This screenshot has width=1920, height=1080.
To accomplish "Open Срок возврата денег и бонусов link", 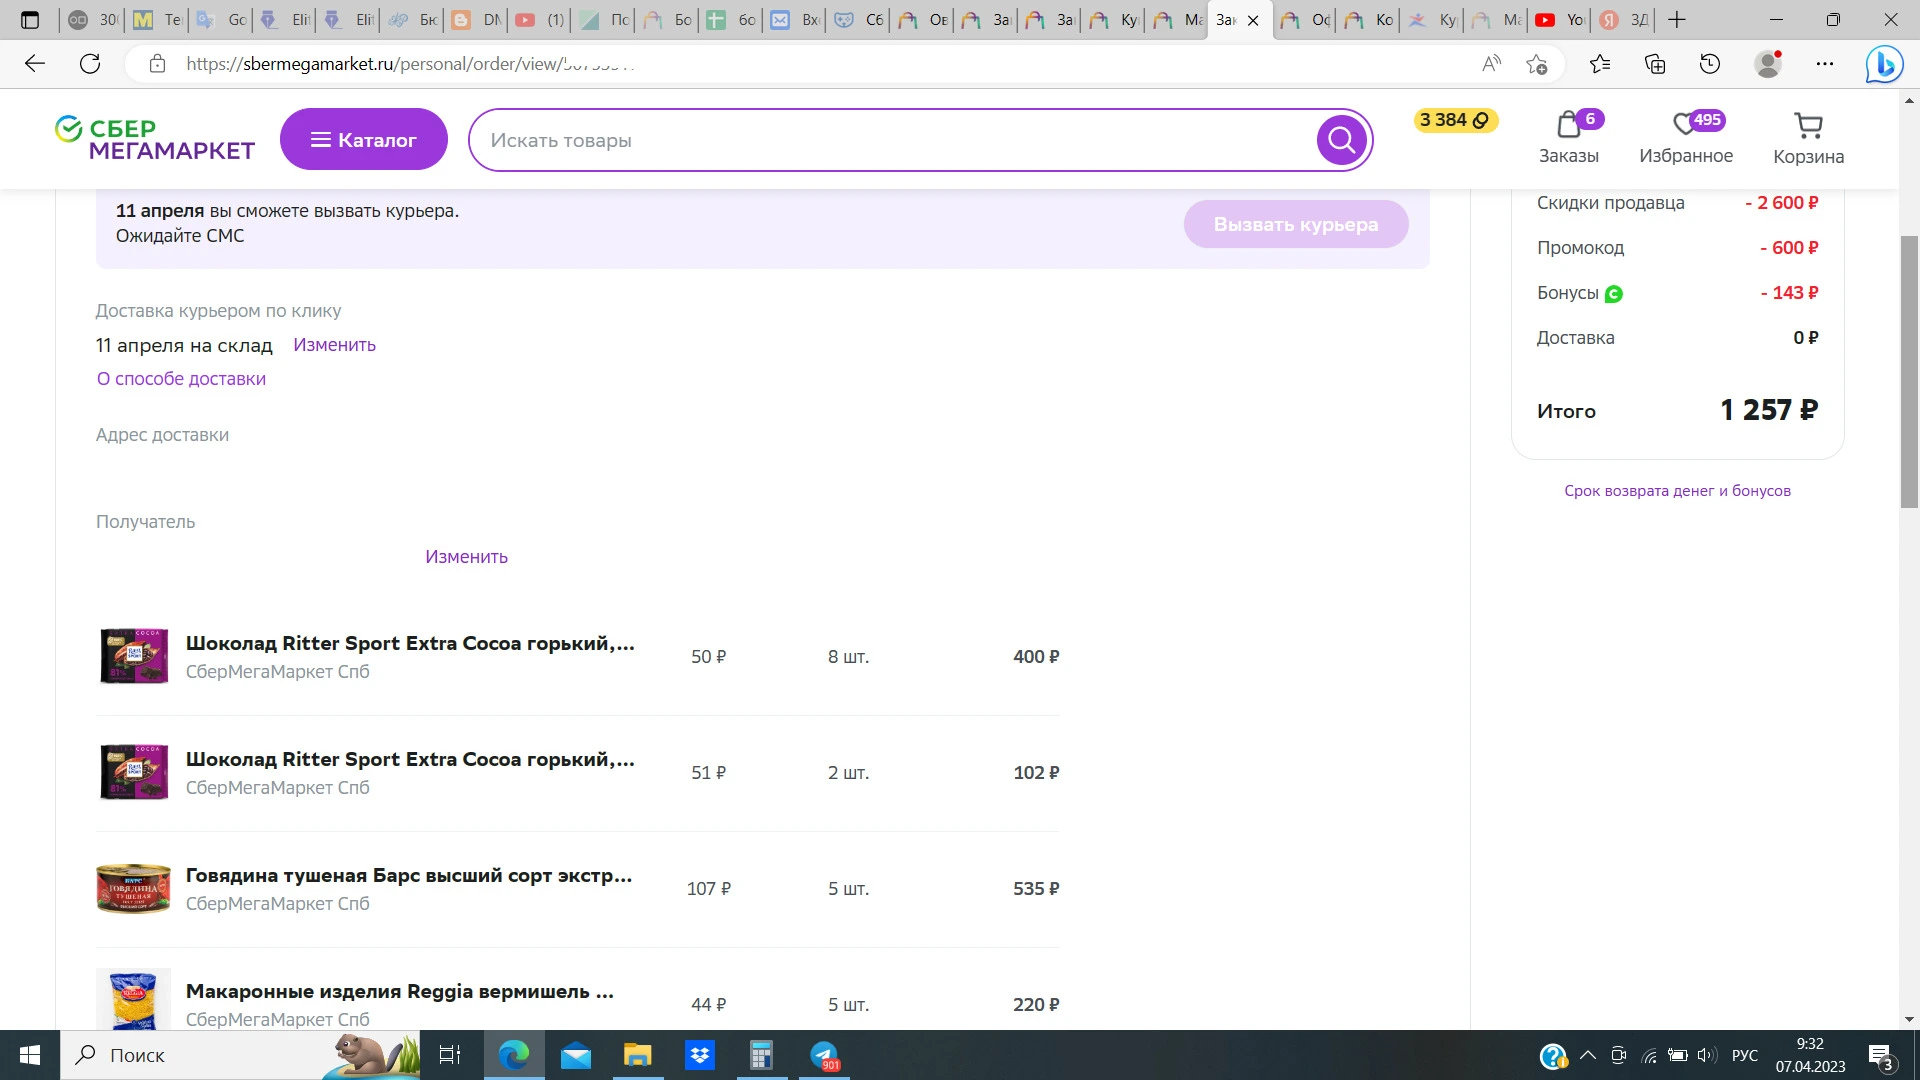I will pos(1677,491).
